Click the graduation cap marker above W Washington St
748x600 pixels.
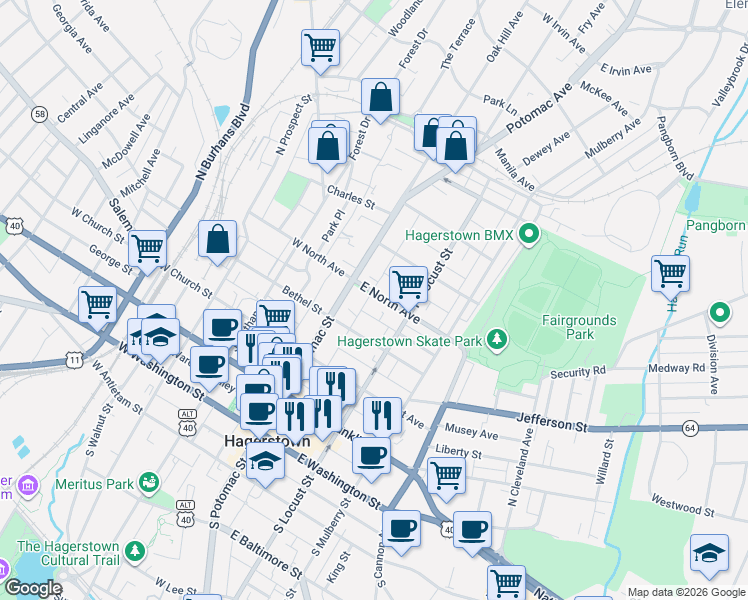click(160, 337)
